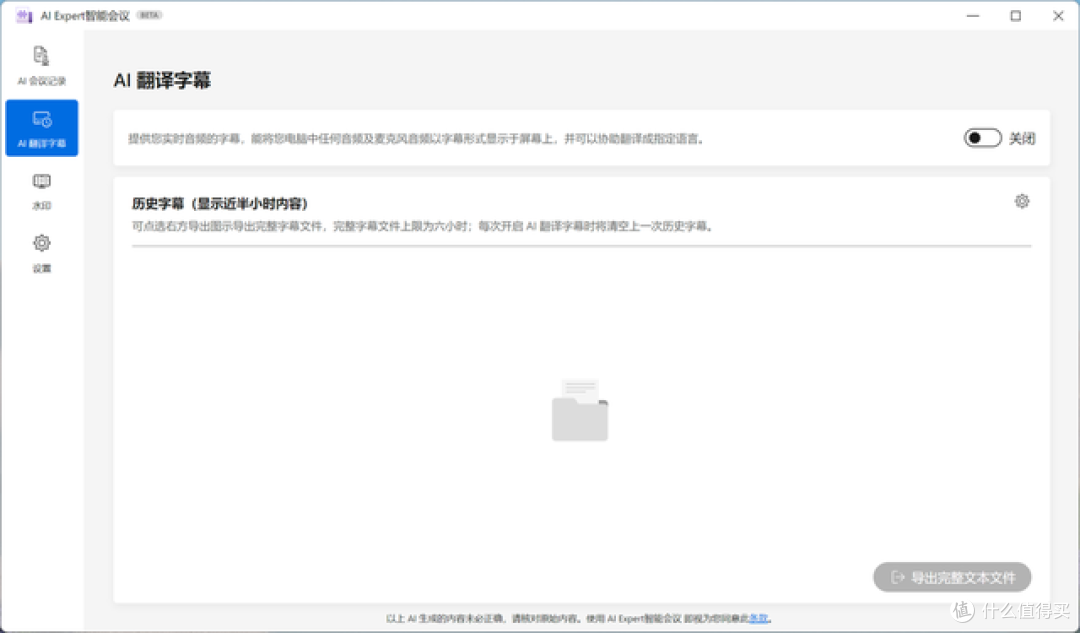Click the AI 翻译字幕 page heading
The width and height of the screenshot is (1080, 633).
coord(163,81)
